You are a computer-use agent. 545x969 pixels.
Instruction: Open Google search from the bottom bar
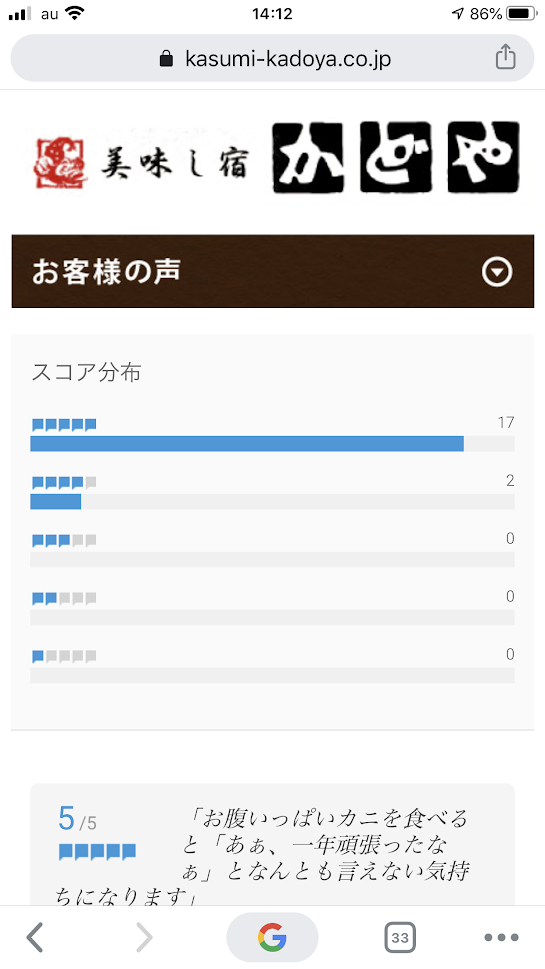click(272, 937)
